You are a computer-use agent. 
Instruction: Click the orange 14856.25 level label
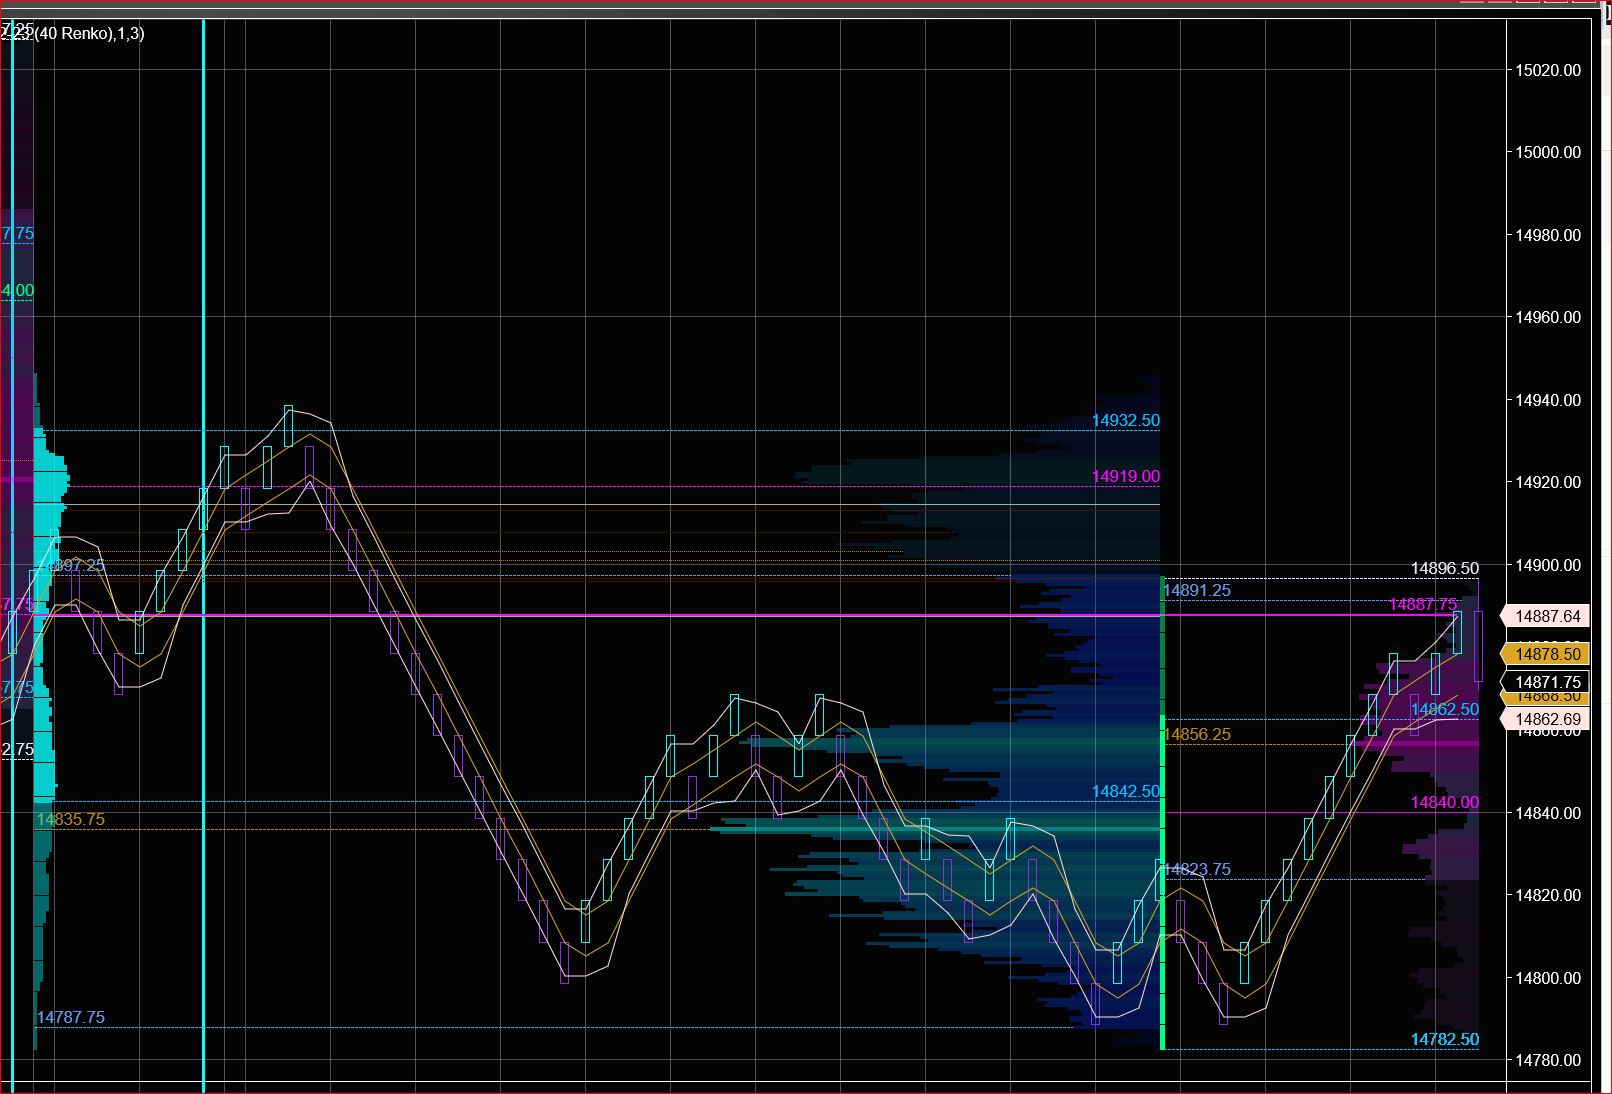click(1197, 734)
